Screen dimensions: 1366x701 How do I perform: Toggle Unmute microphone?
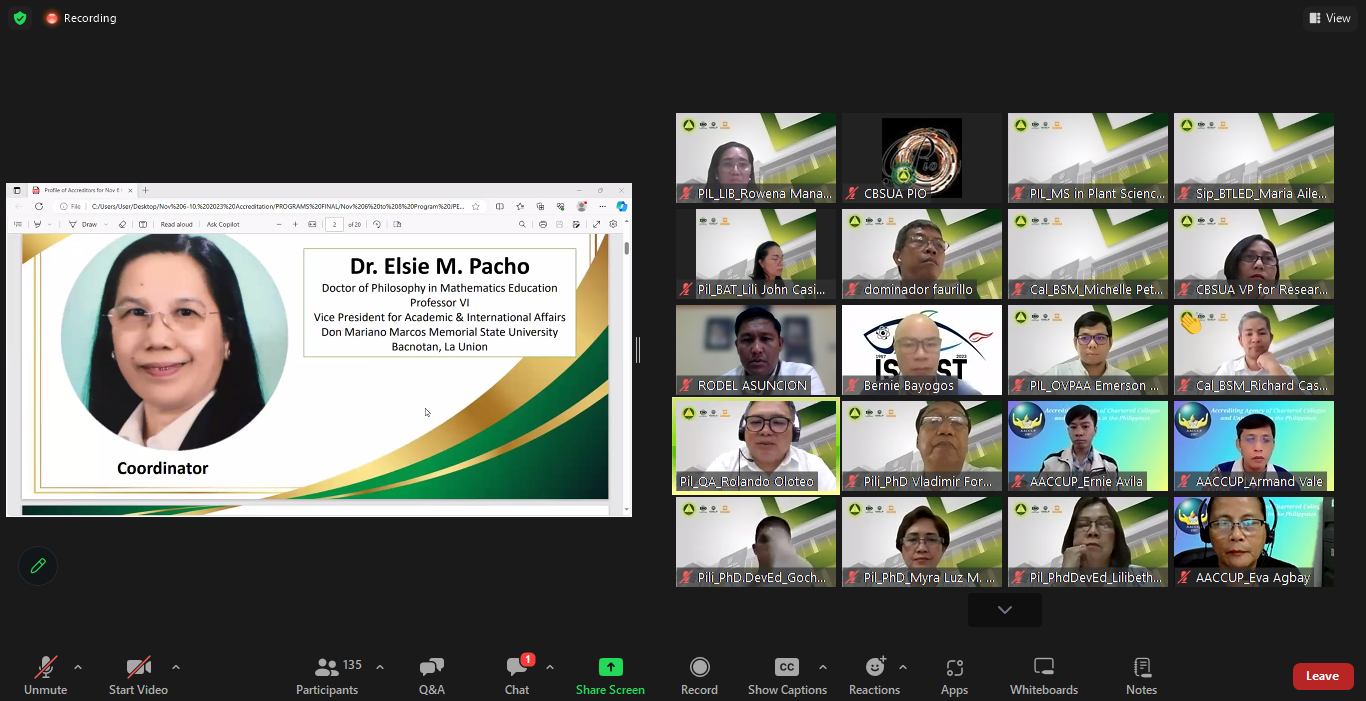[x=46, y=675]
